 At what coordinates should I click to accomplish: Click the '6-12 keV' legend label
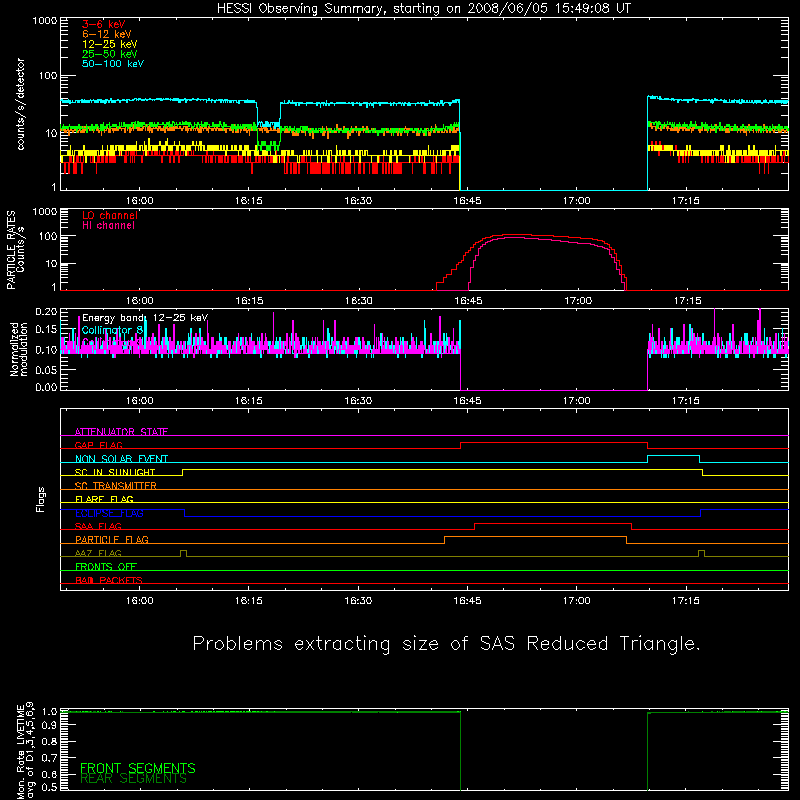(107, 34)
